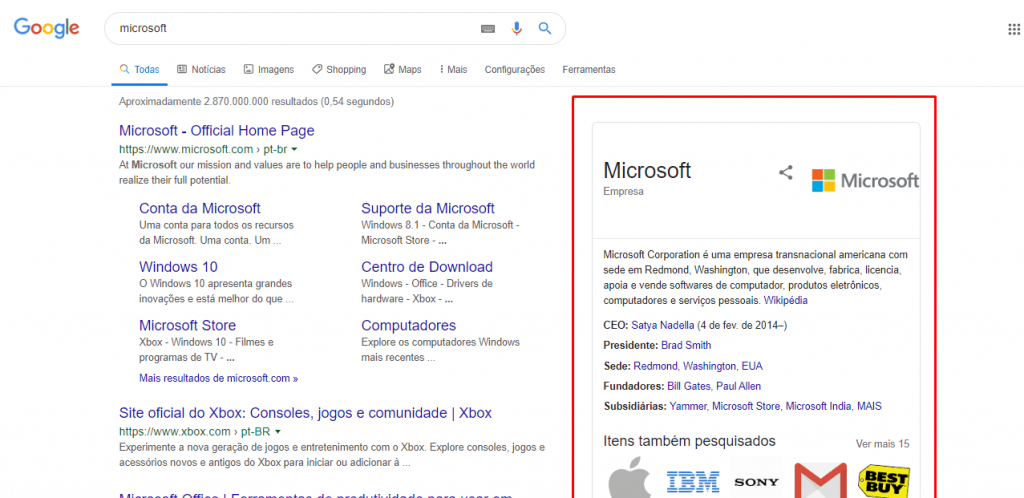The height and width of the screenshot is (498, 1024).
Task: Open the on-screen keyboard icon
Action: click(488, 29)
